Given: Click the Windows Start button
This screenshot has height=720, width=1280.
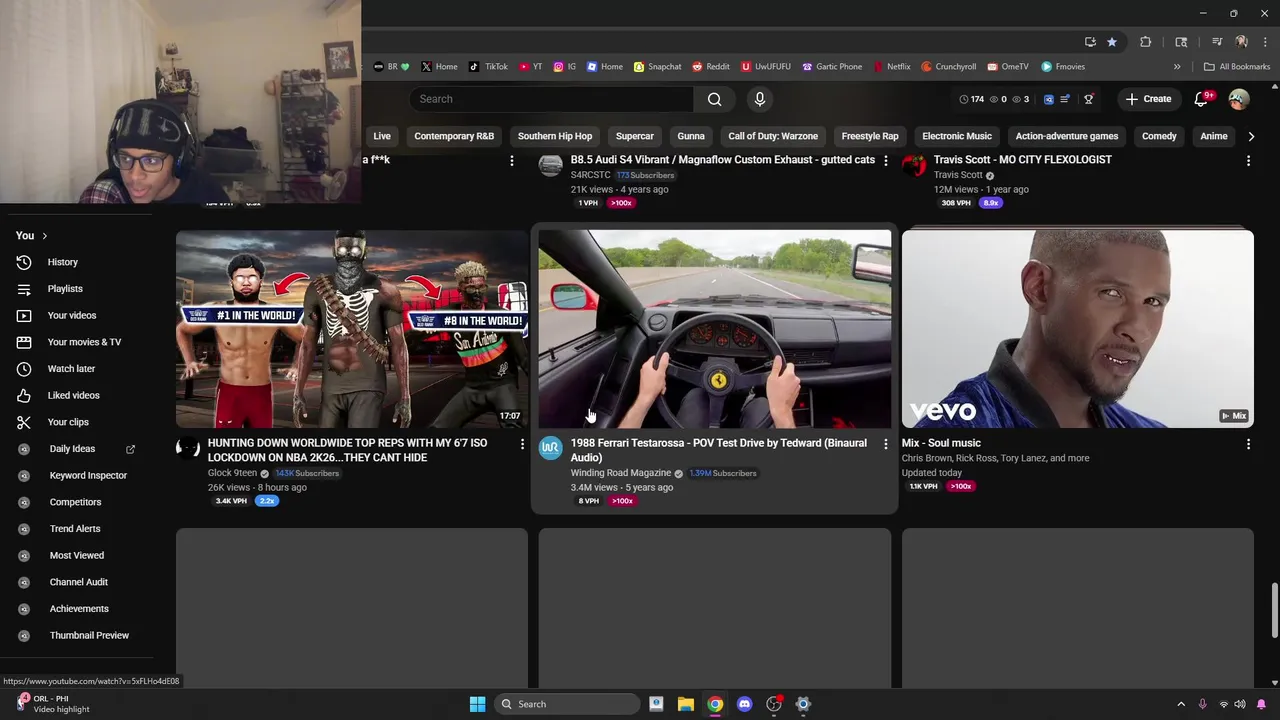Looking at the screenshot, I should 477,704.
